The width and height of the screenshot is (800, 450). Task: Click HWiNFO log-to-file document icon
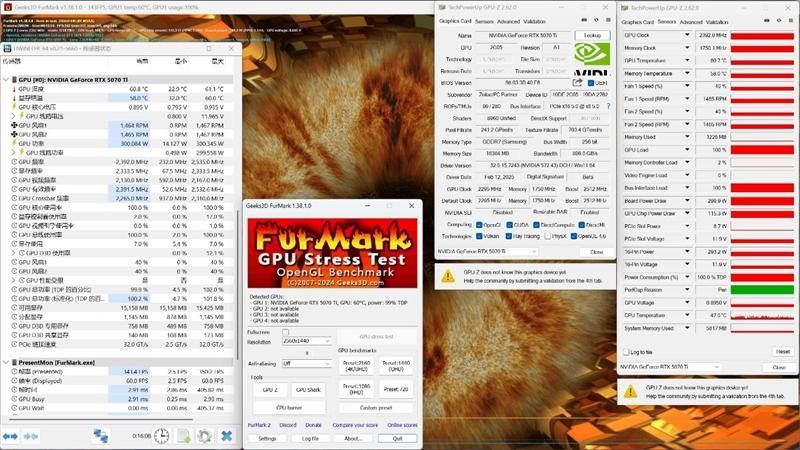point(184,436)
